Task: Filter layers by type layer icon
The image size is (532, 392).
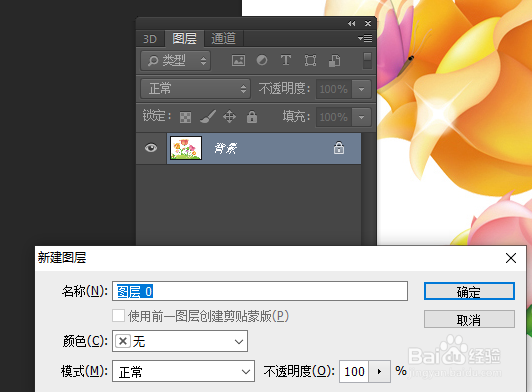Action: pos(286,60)
